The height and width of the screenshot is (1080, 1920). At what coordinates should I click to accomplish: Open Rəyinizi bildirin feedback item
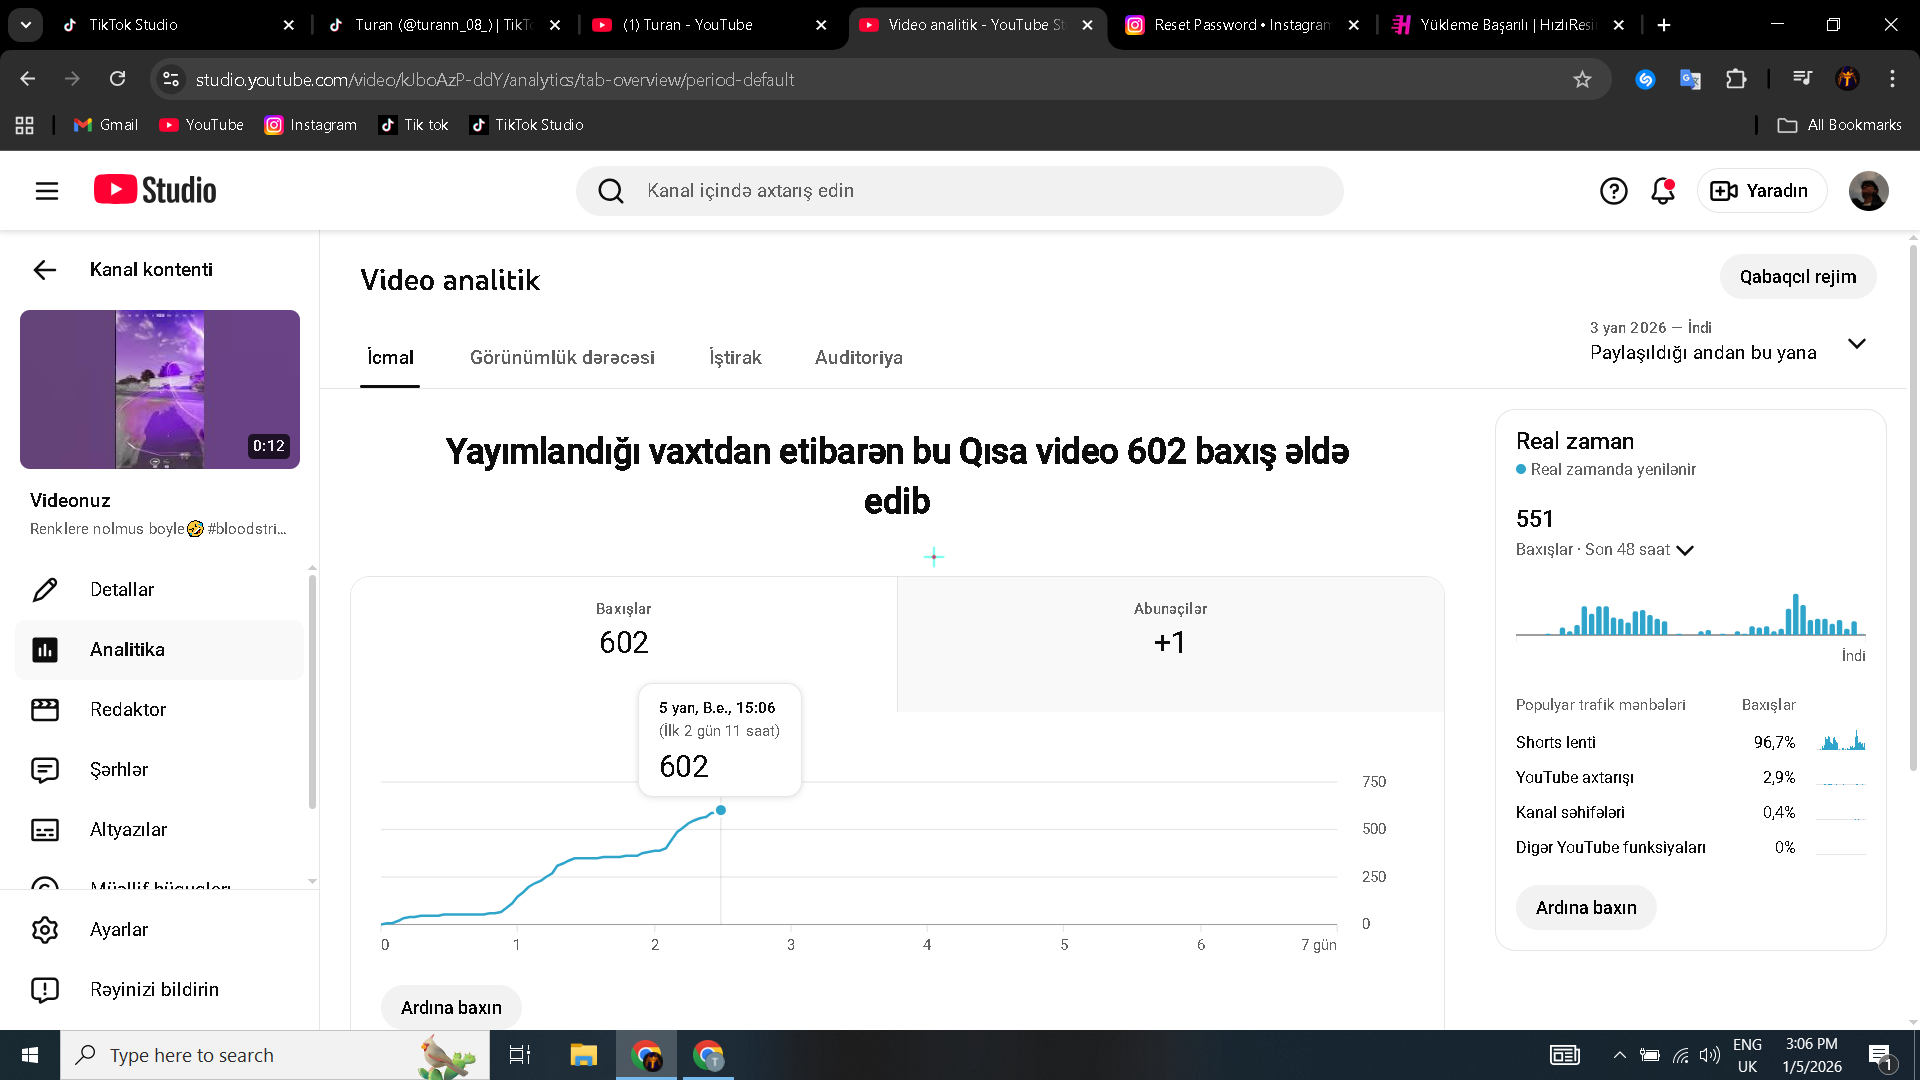[159, 990]
